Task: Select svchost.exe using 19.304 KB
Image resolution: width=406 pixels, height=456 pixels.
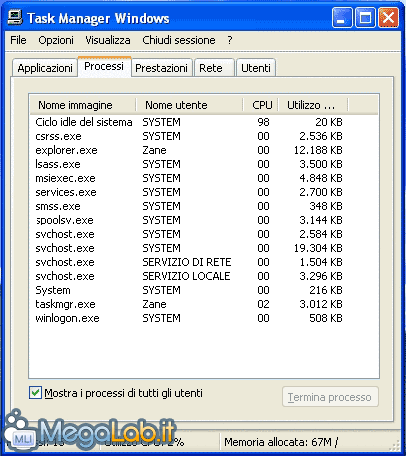Action: pyautogui.click(x=204, y=248)
